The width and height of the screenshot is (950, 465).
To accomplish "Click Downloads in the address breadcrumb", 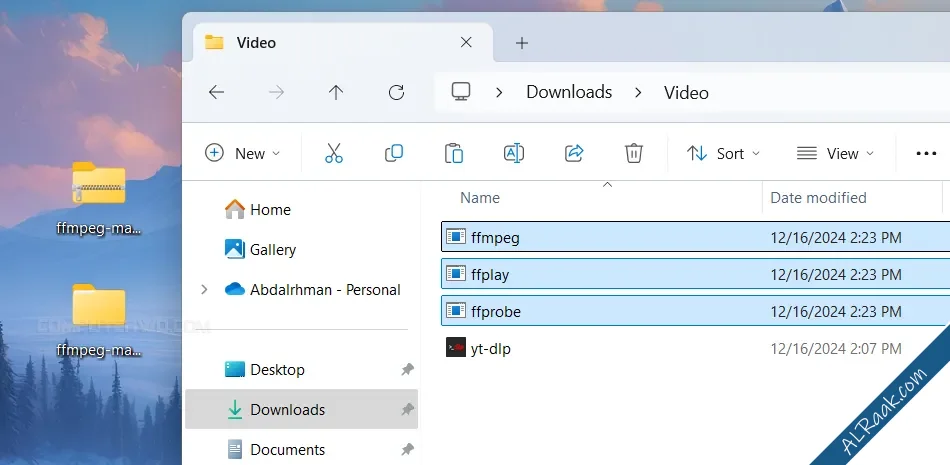I will click(569, 92).
